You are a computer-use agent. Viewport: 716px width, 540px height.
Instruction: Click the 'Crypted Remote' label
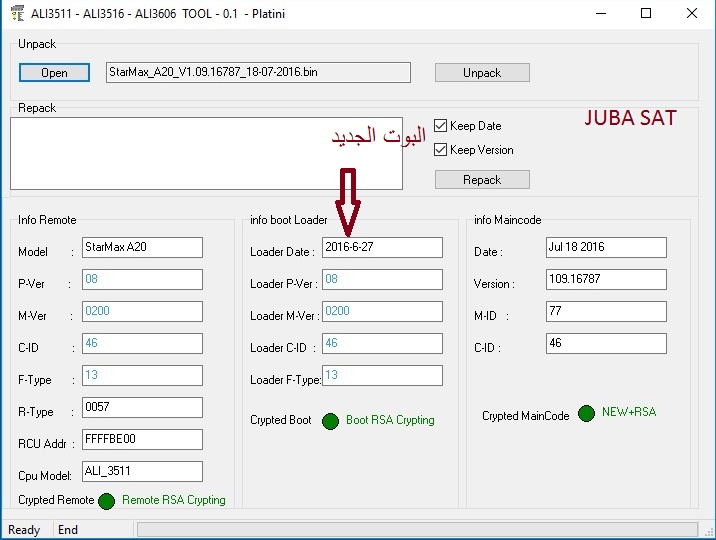[x=56, y=500]
